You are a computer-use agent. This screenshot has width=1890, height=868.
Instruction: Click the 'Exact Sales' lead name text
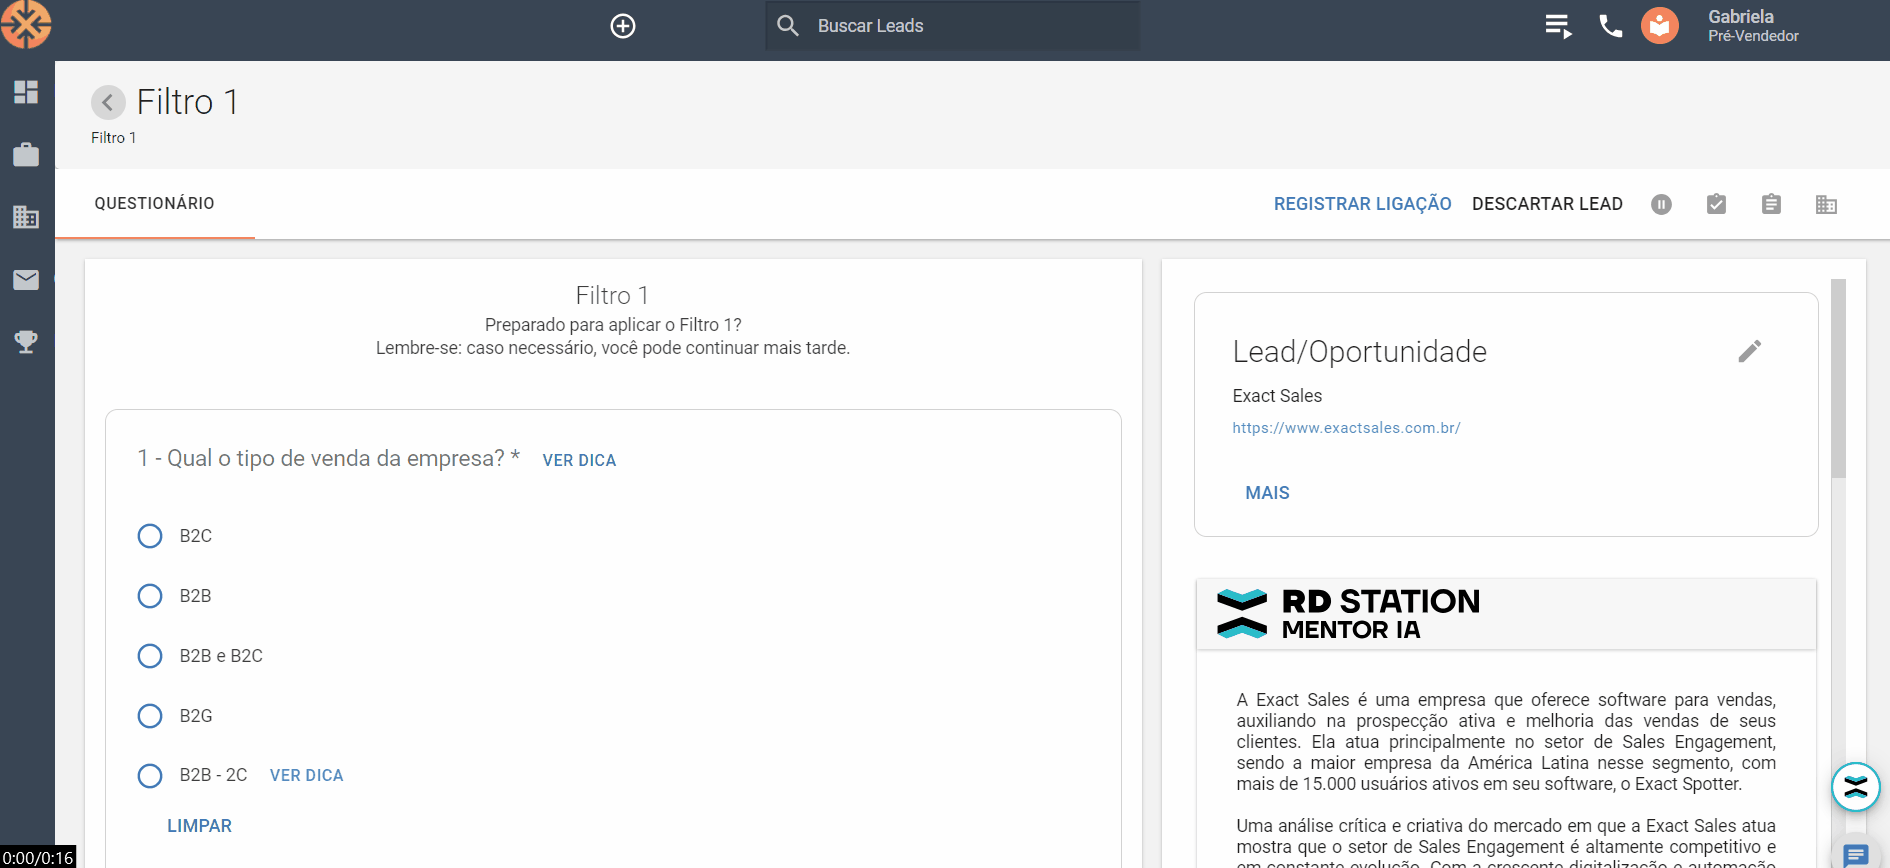1277,396
